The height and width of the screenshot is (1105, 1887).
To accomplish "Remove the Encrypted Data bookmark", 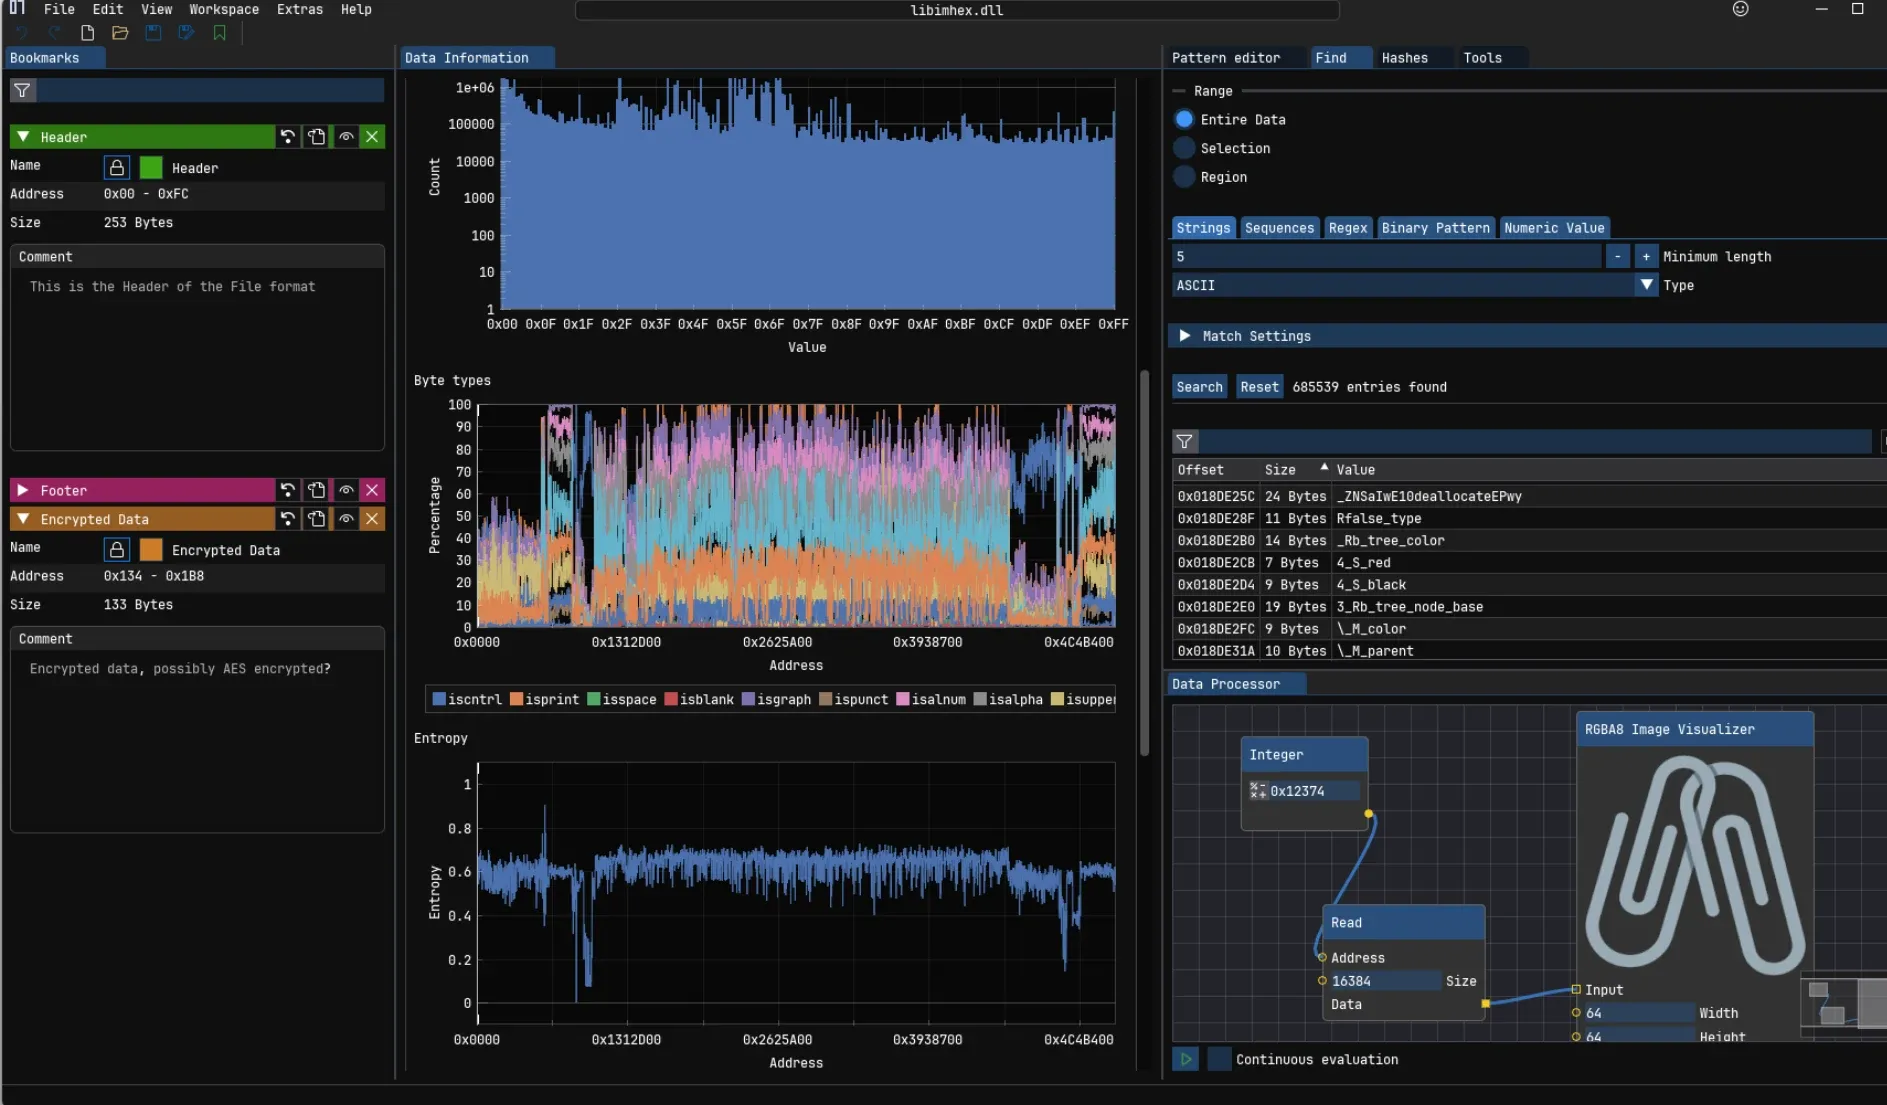I will [x=372, y=519].
